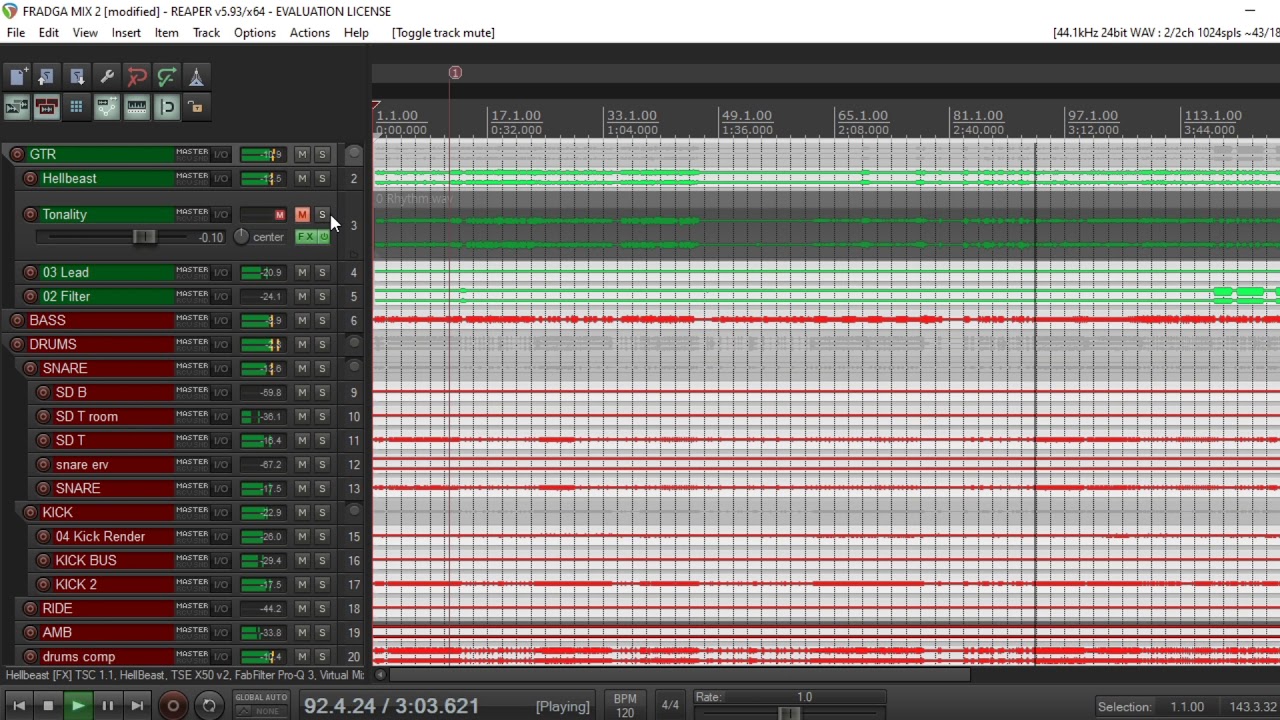This screenshot has height=720, width=1280.
Task: Click timeline marker 1 on ruler
Action: tap(455, 72)
